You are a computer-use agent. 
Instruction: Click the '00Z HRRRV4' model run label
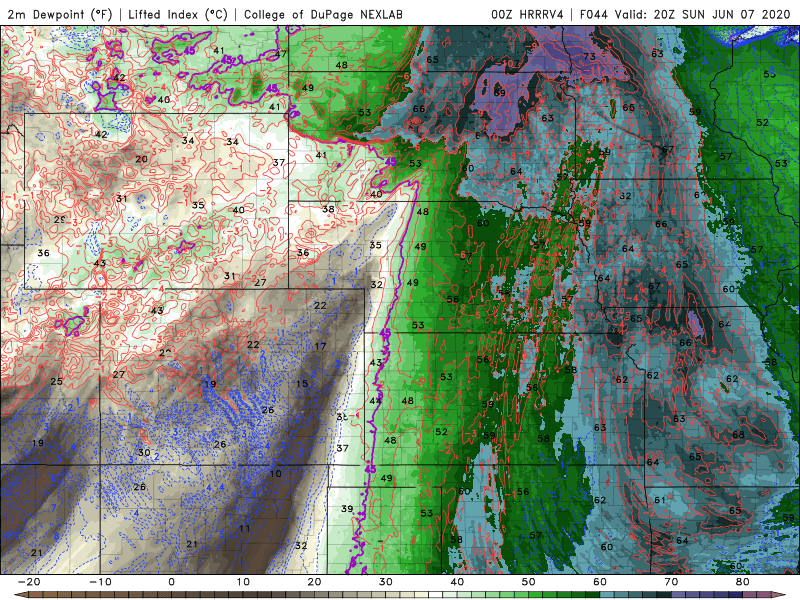tap(527, 14)
